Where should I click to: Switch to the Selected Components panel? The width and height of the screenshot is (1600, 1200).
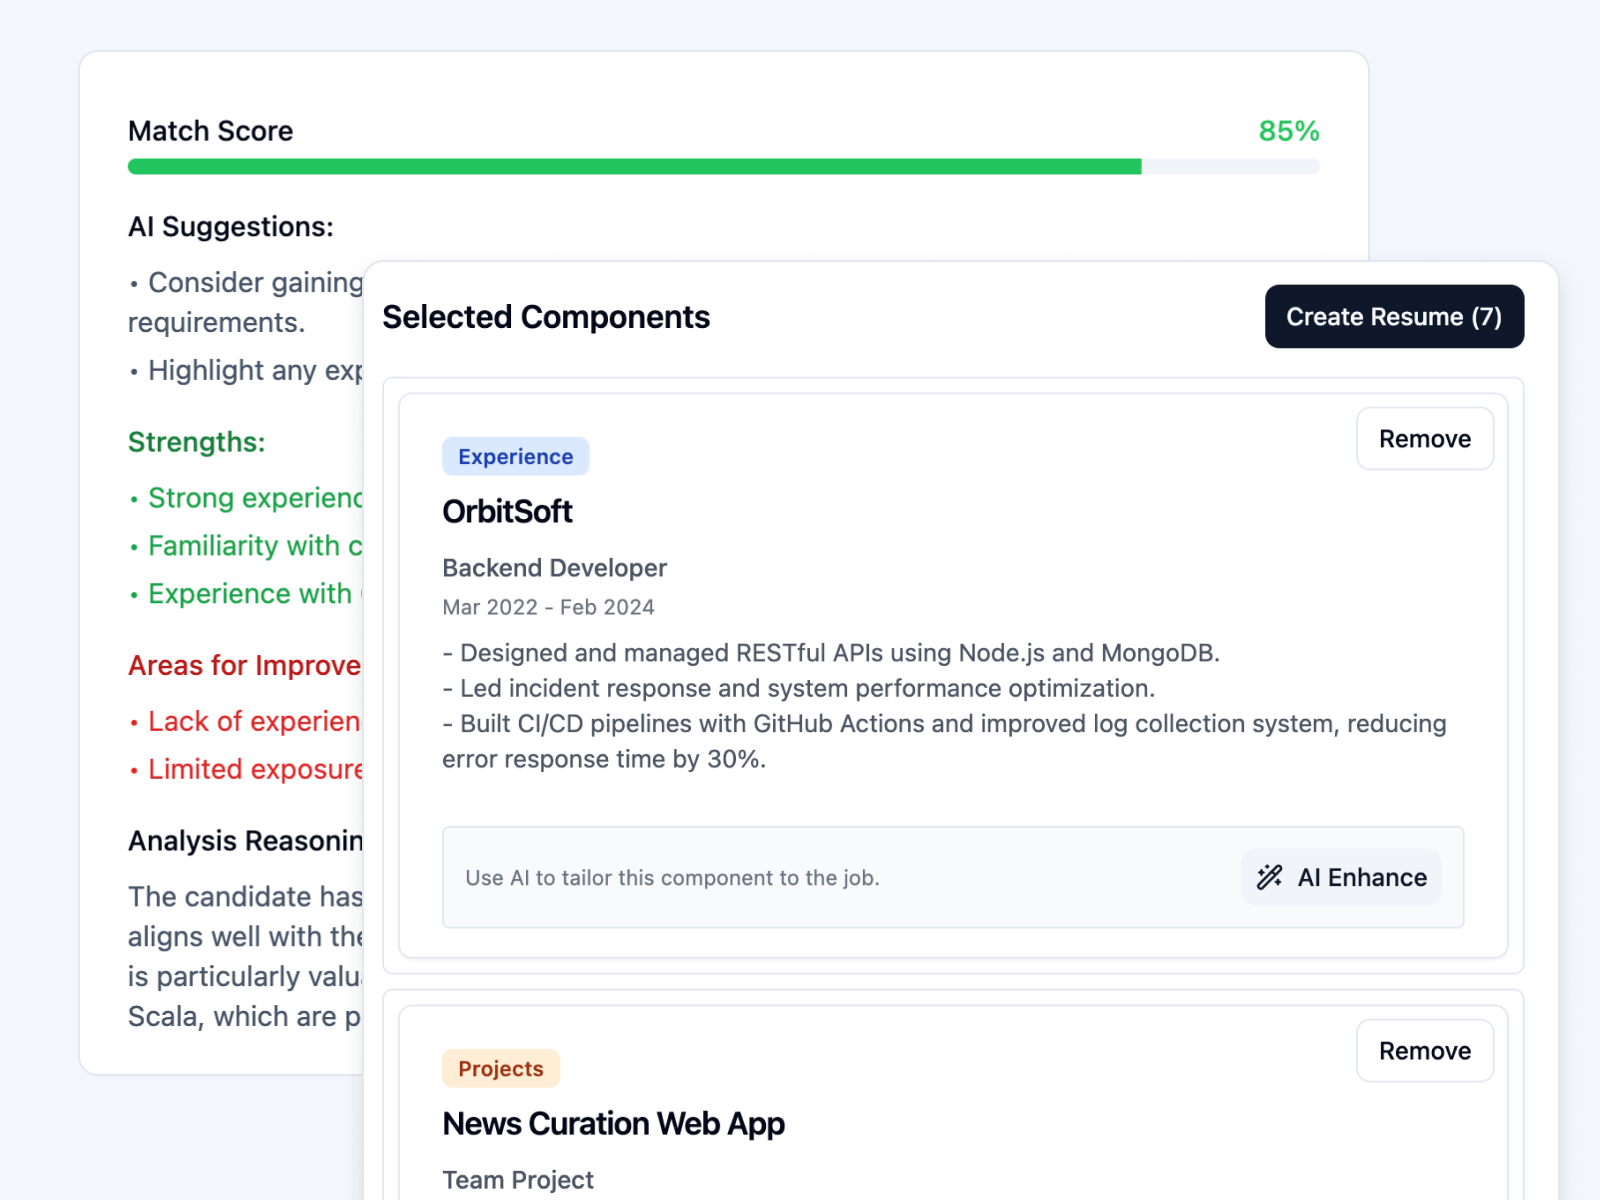546,317
